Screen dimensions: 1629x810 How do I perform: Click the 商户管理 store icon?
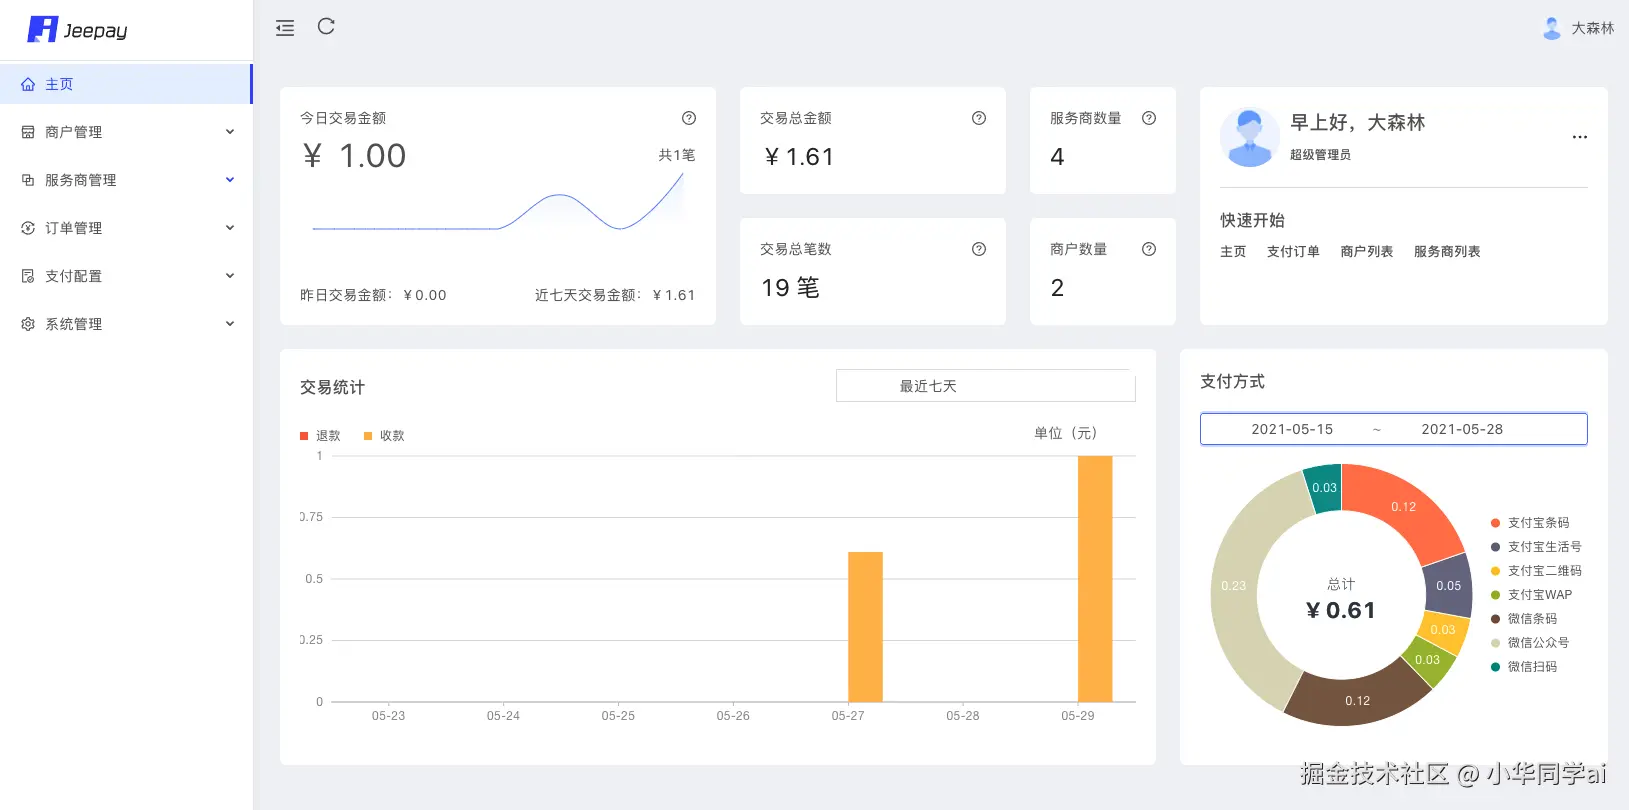point(28,132)
